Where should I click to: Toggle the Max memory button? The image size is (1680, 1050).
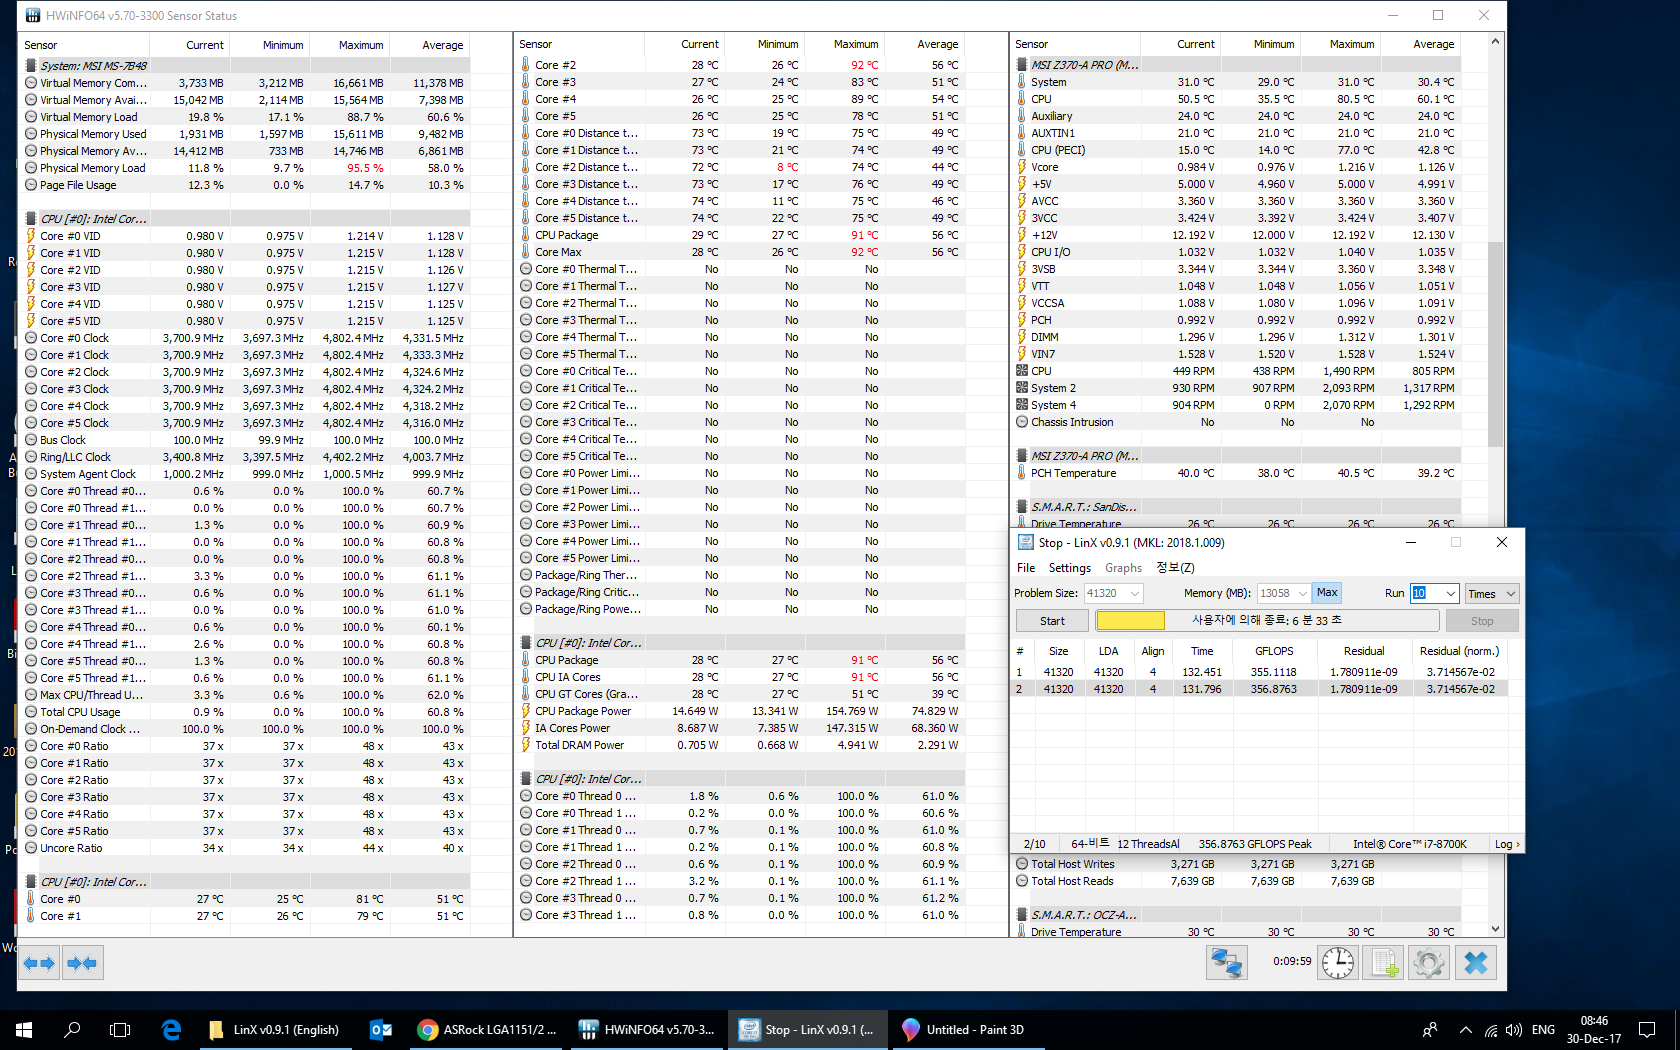(x=1327, y=593)
